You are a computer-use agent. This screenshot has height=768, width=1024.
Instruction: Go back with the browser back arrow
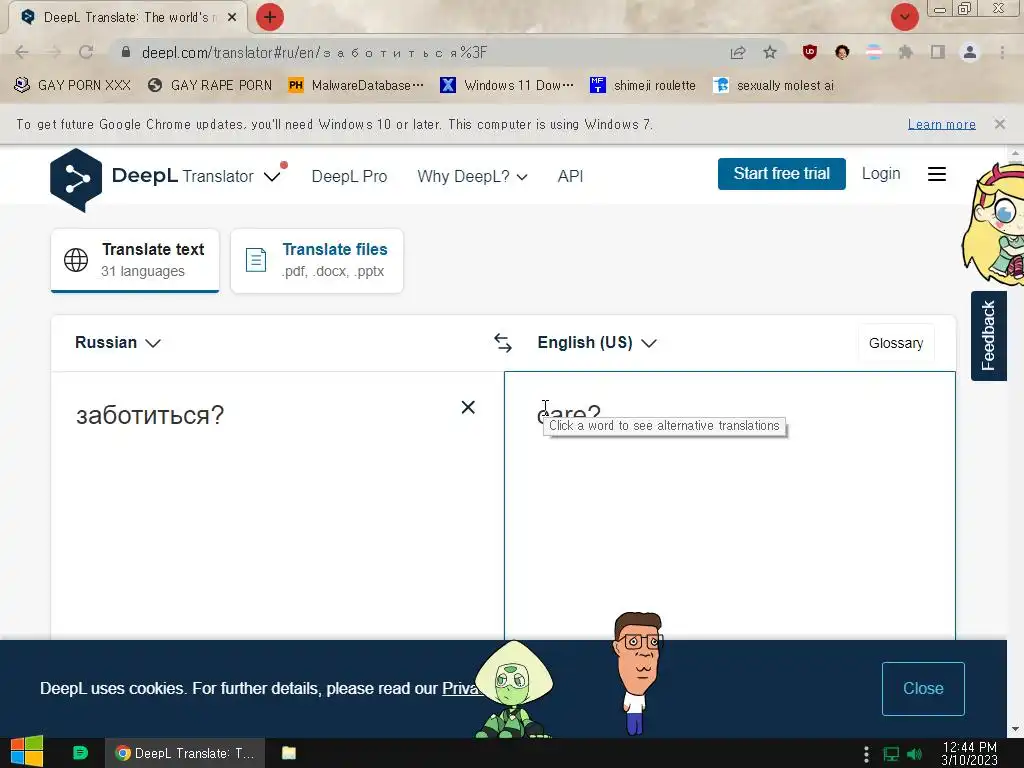point(22,52)
